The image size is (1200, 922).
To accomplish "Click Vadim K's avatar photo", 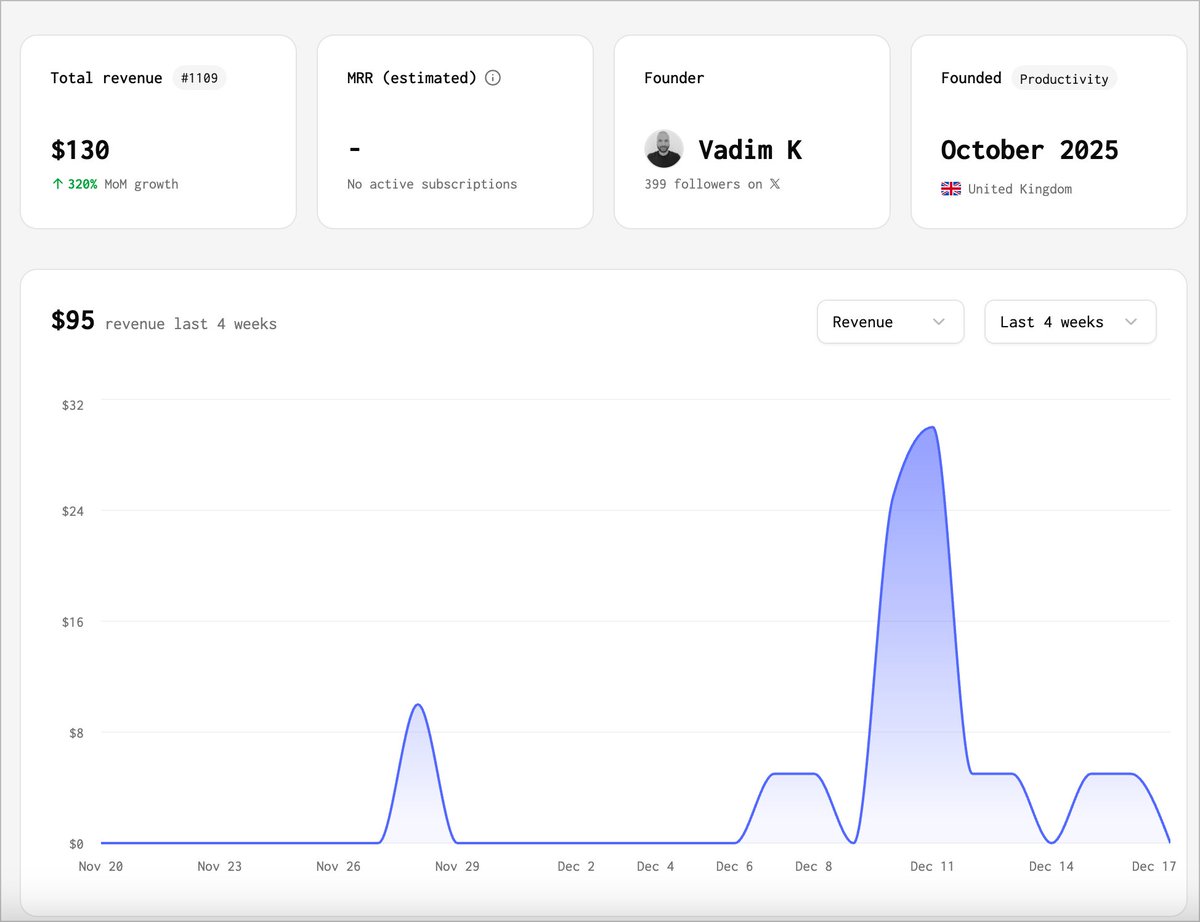I will point(664,149).
